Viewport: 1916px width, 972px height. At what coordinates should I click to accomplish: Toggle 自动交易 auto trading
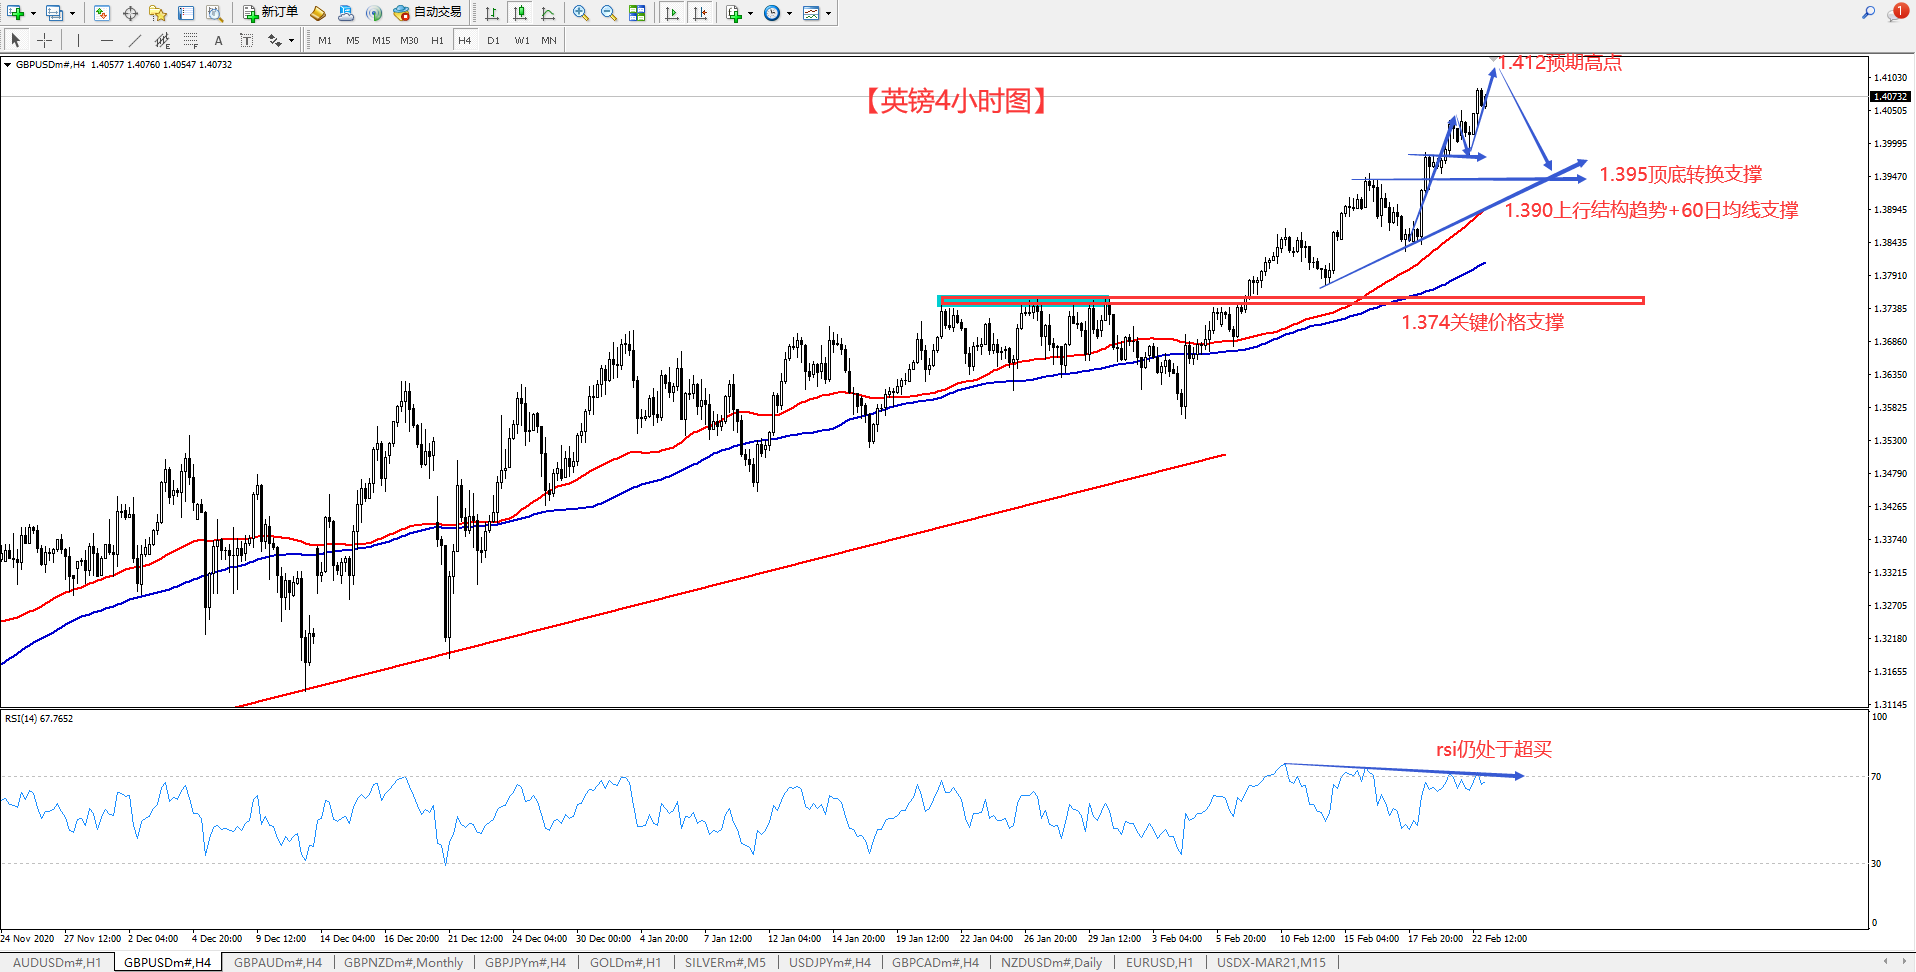428,13
